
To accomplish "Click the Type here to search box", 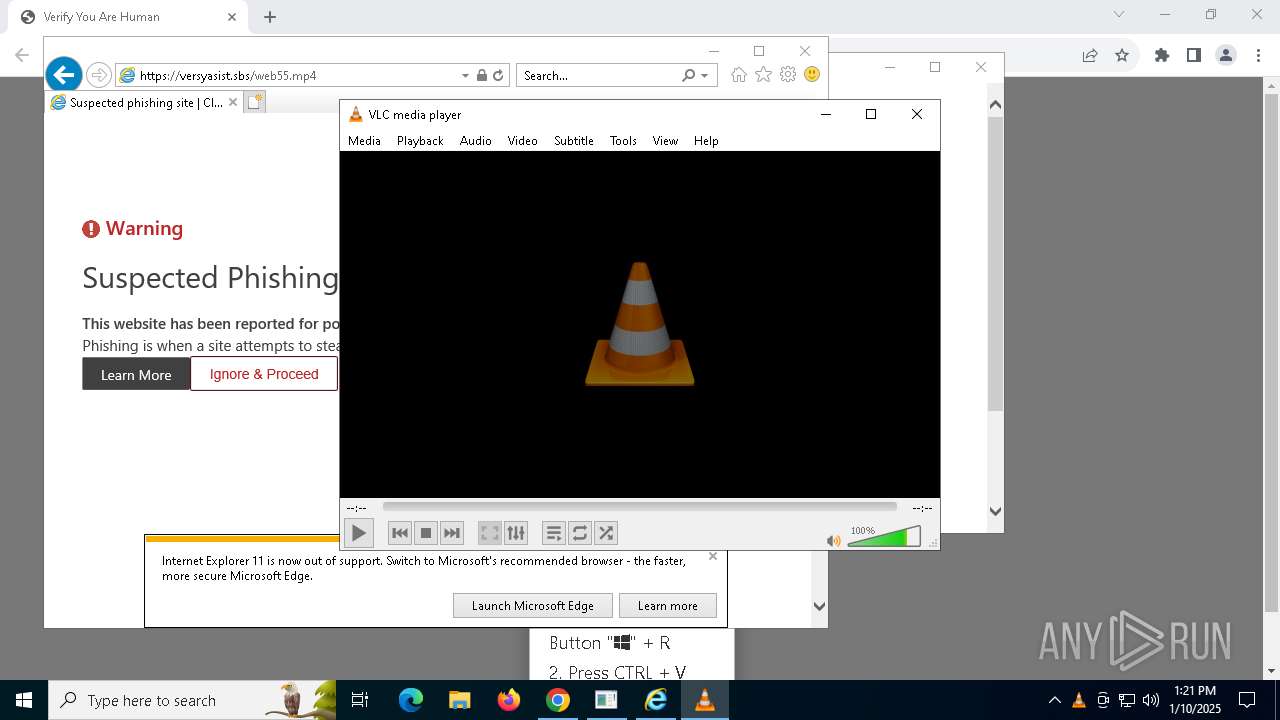I will coord(192,700).
